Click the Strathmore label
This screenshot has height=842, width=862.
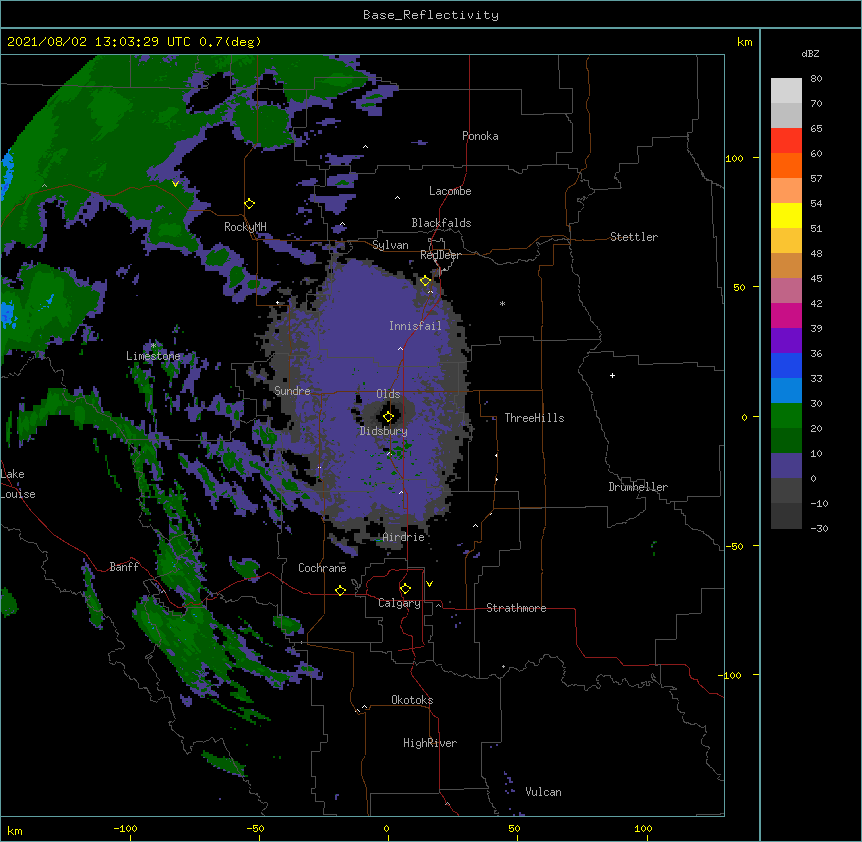click(516, 608)
